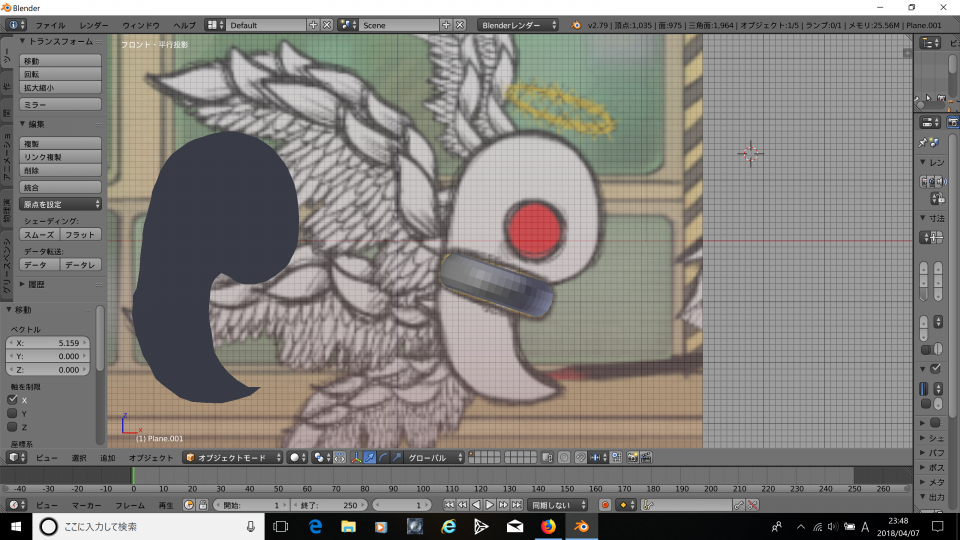Image resolution: width=960 pixels, height=540 pixels.
Task: Click the ミラー (Mirror) button
Action: click(60, 105)
